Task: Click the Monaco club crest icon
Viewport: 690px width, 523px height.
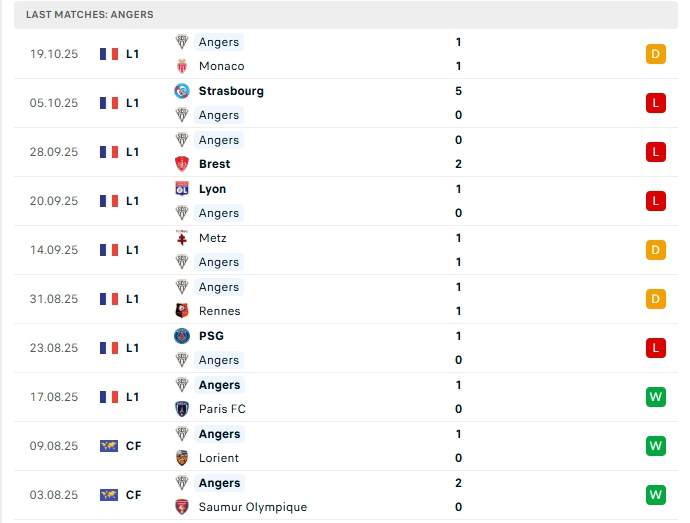Action: coord(182,66)
